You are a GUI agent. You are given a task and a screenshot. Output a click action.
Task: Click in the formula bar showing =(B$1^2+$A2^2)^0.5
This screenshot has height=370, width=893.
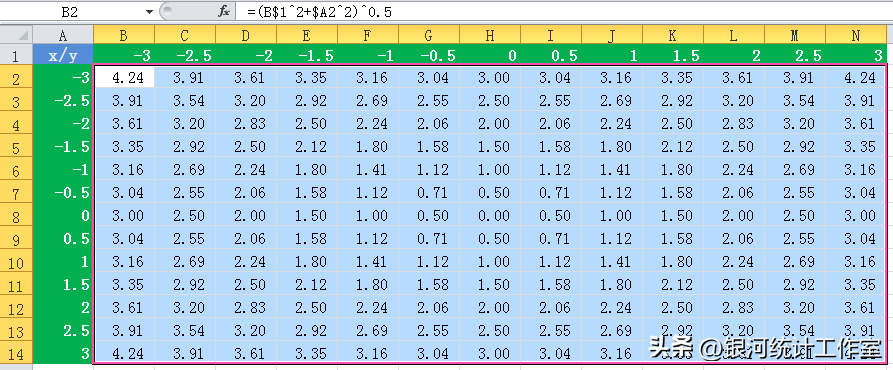[x=564, y=11]
